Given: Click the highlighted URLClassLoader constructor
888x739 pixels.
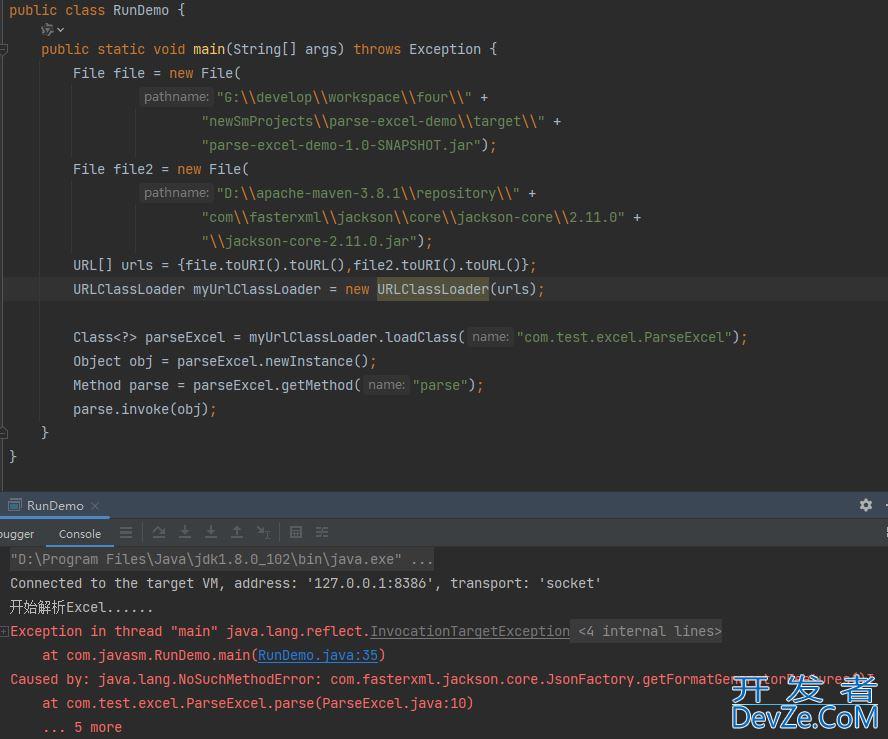Looking at the screenshot, I should 433,289.
